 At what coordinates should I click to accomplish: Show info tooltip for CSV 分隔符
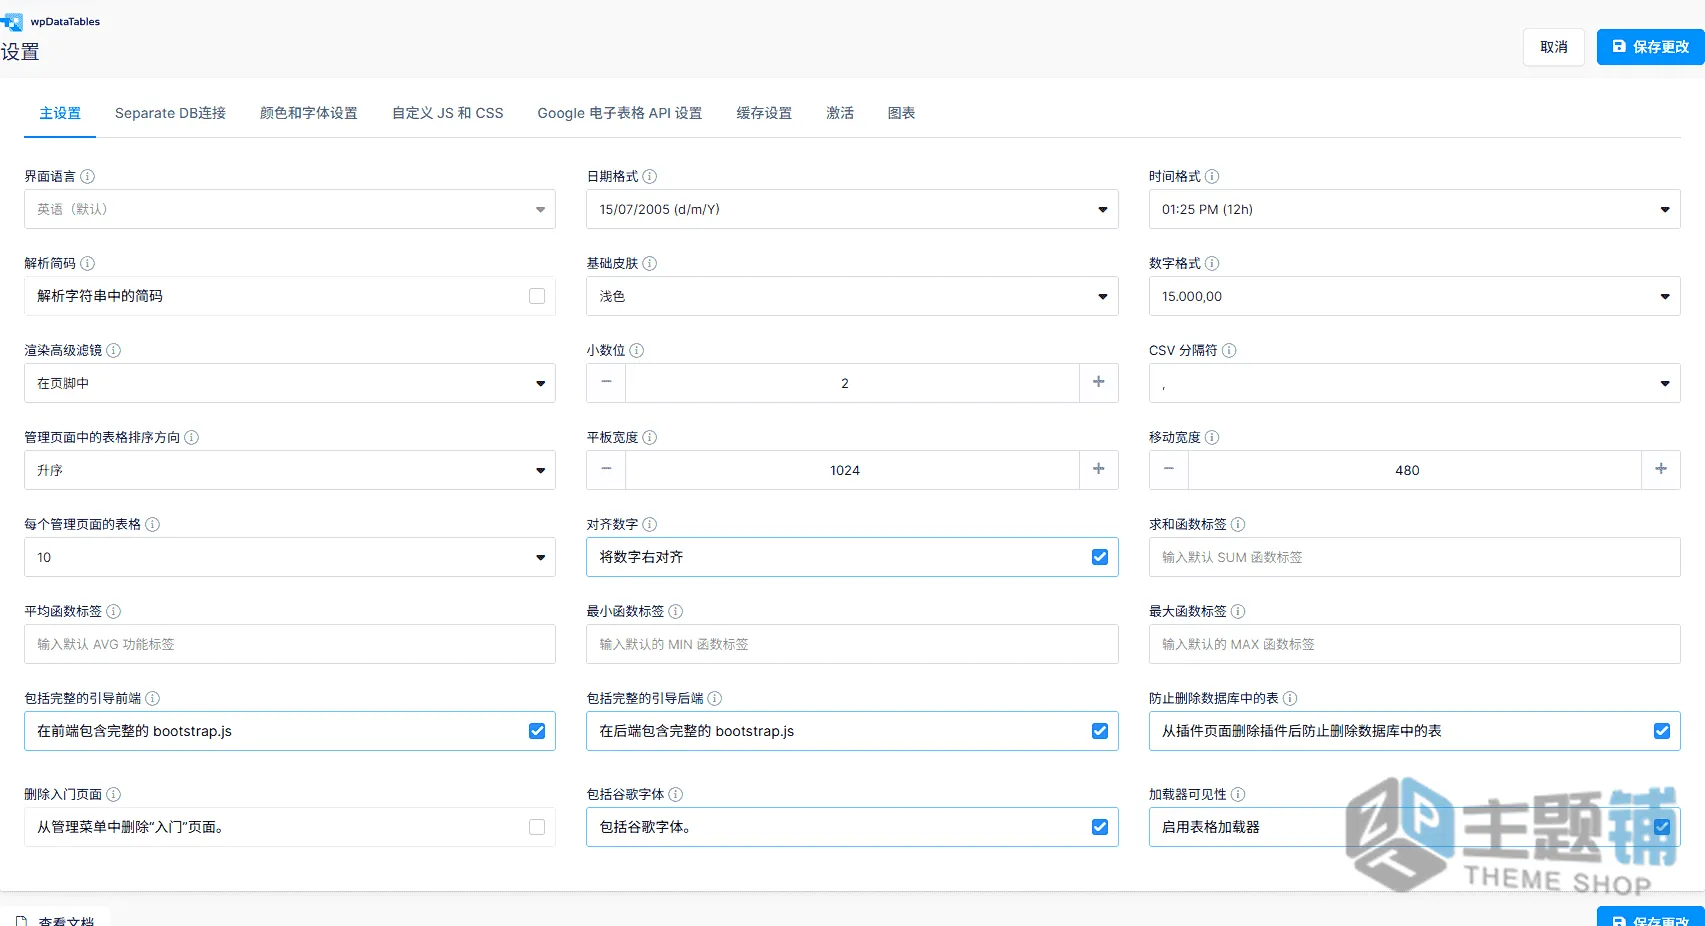pyautogui.click(x=1230, y=350)
